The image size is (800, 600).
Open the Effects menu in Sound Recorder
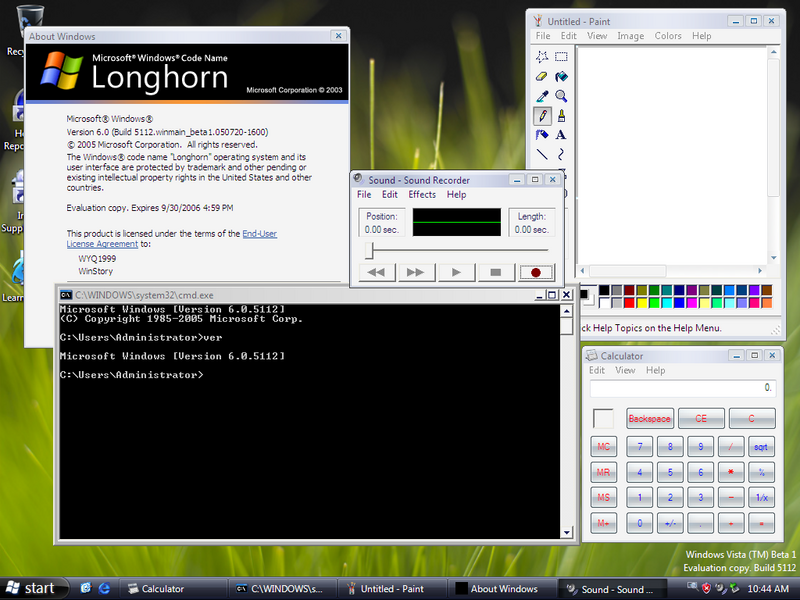pos(422,195)
